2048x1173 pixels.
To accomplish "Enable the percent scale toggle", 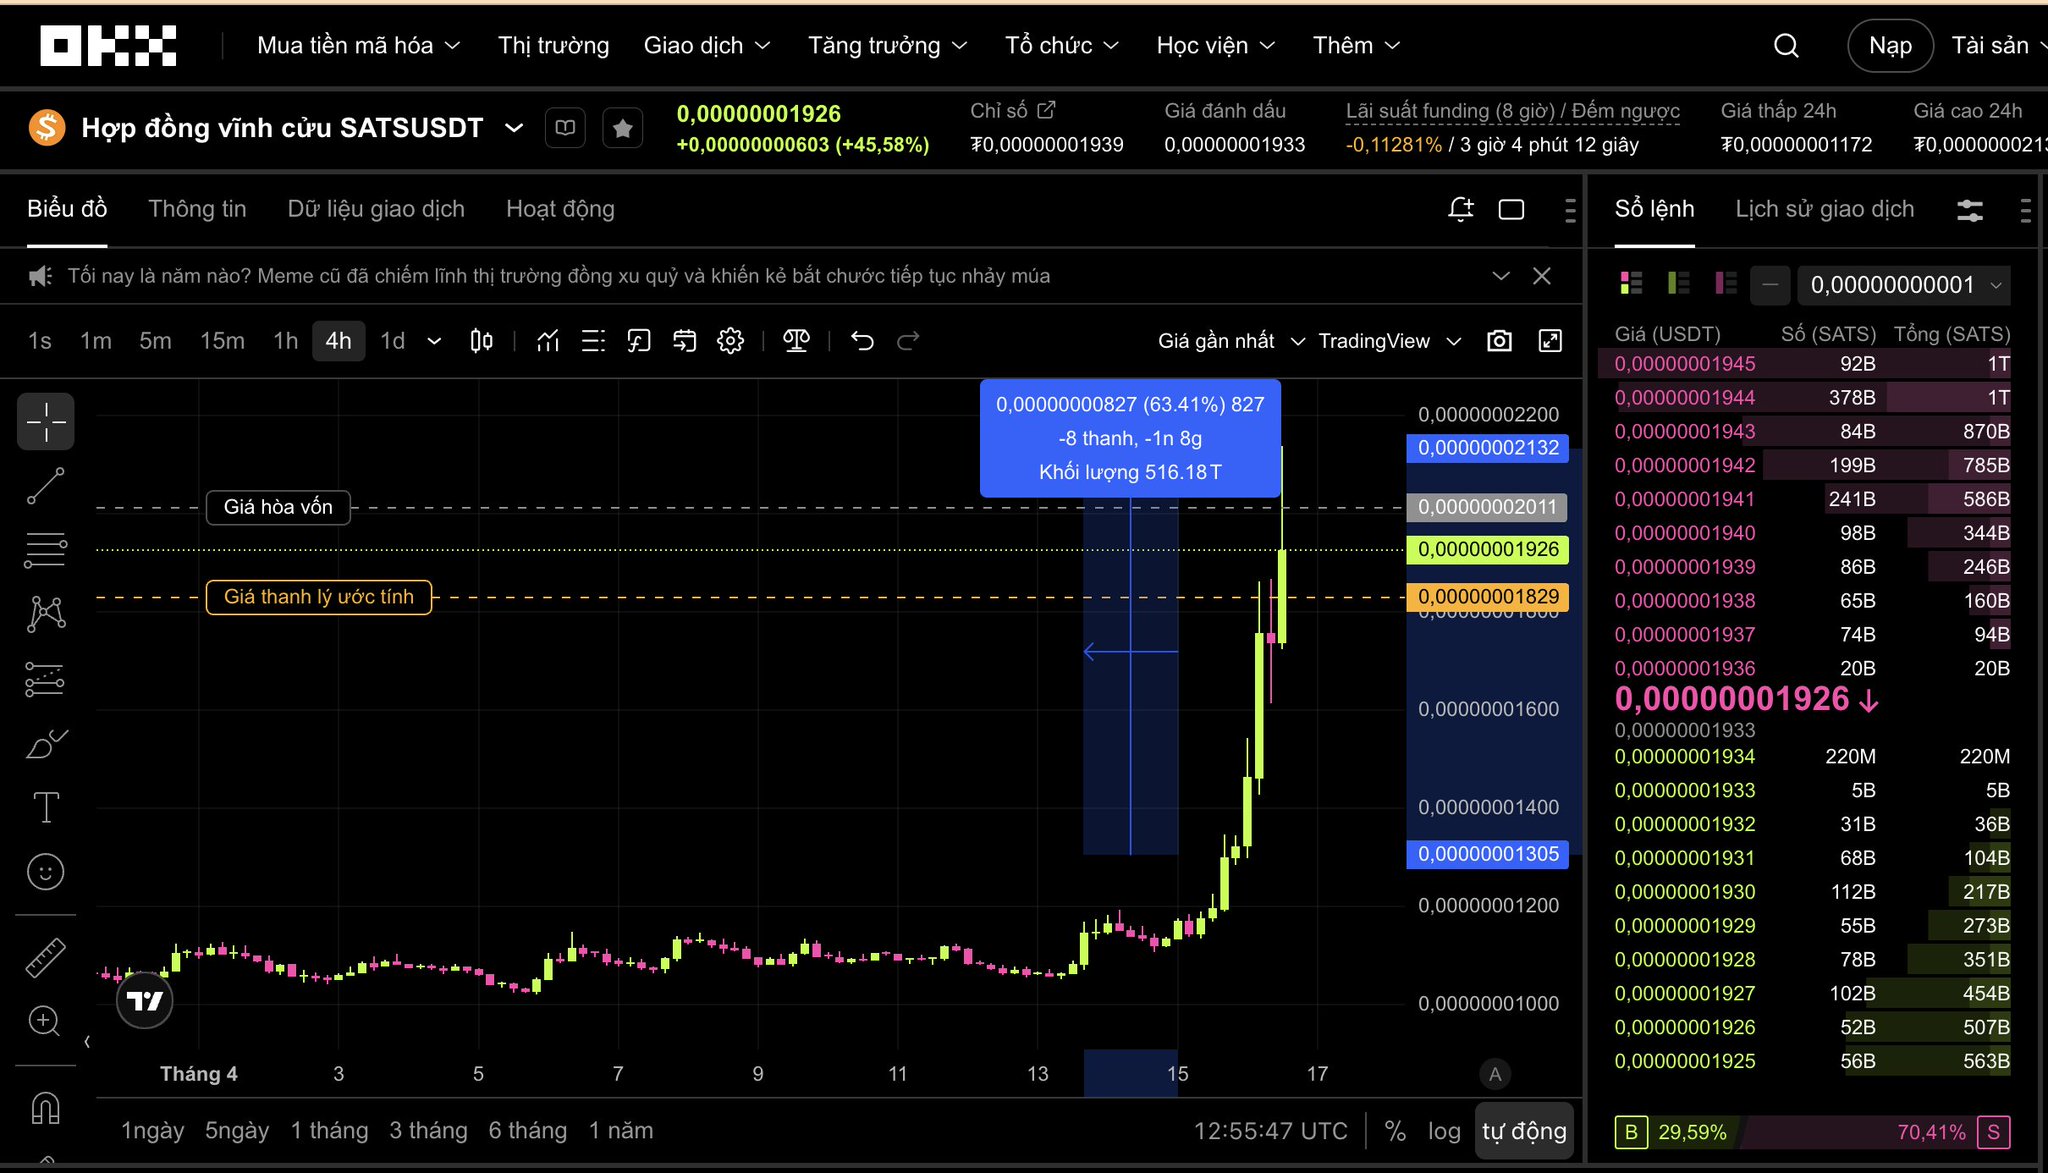I will (x=1395, y=1131).
